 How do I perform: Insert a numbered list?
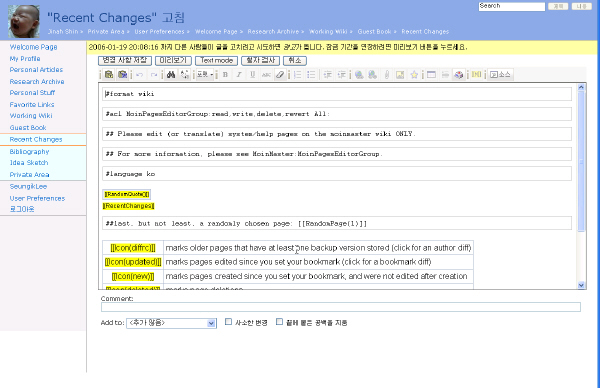click(x=297, y=75)
